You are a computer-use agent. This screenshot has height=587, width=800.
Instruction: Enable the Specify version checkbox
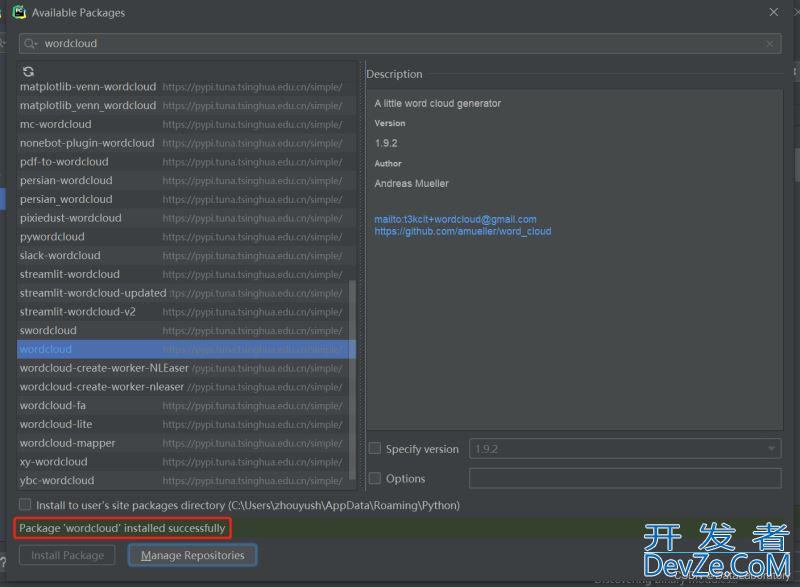375,448
